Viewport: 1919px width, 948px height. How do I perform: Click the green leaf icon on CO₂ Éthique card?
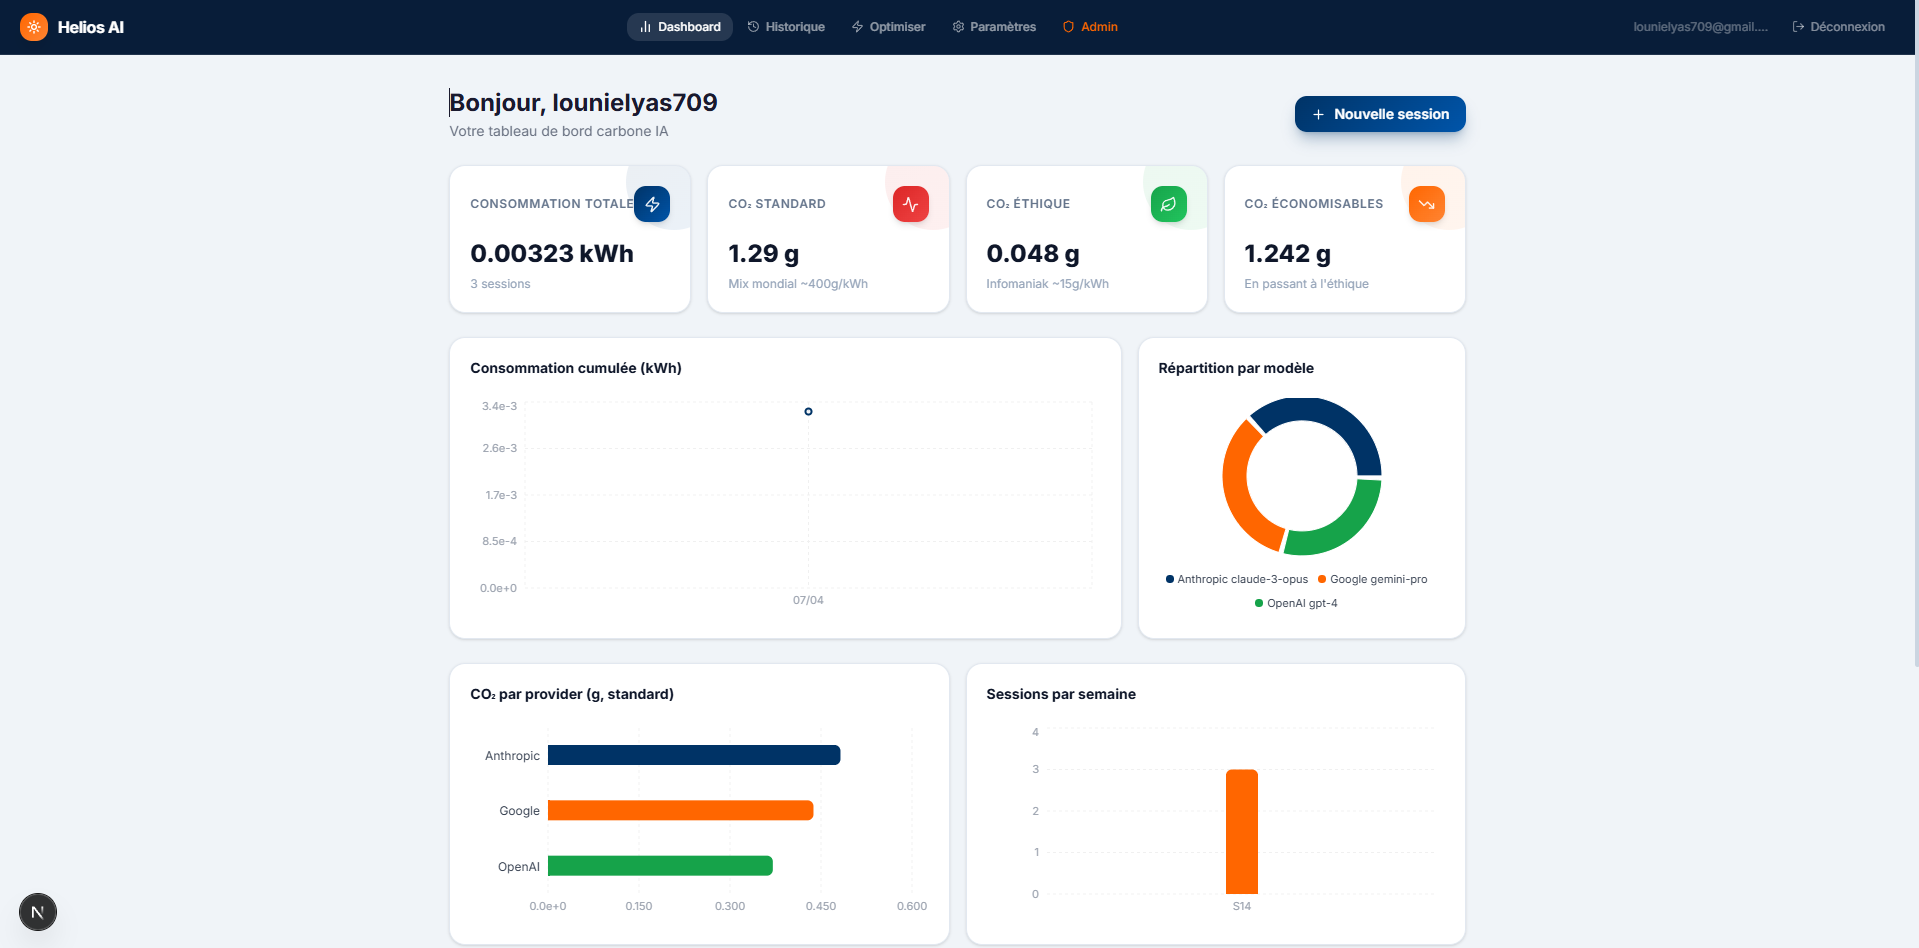point(1168,204)
